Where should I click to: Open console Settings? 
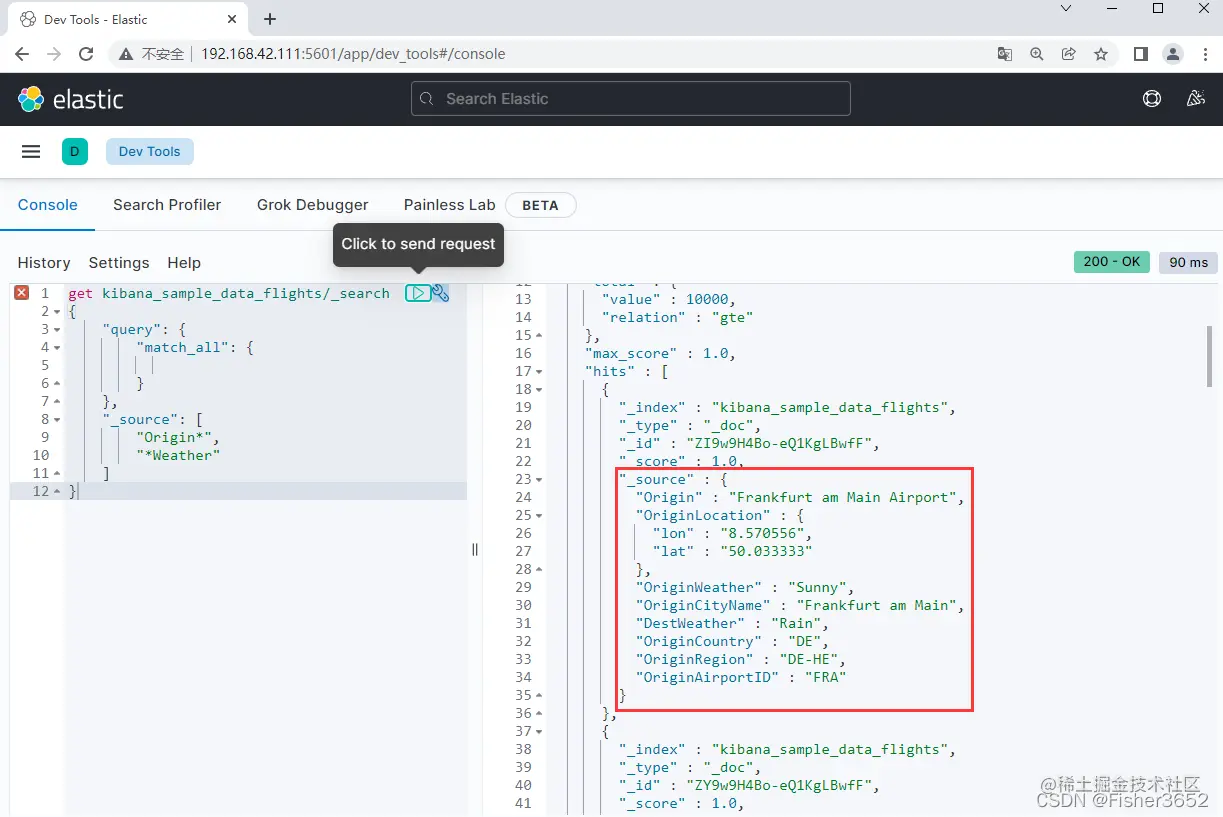[119, 262]
